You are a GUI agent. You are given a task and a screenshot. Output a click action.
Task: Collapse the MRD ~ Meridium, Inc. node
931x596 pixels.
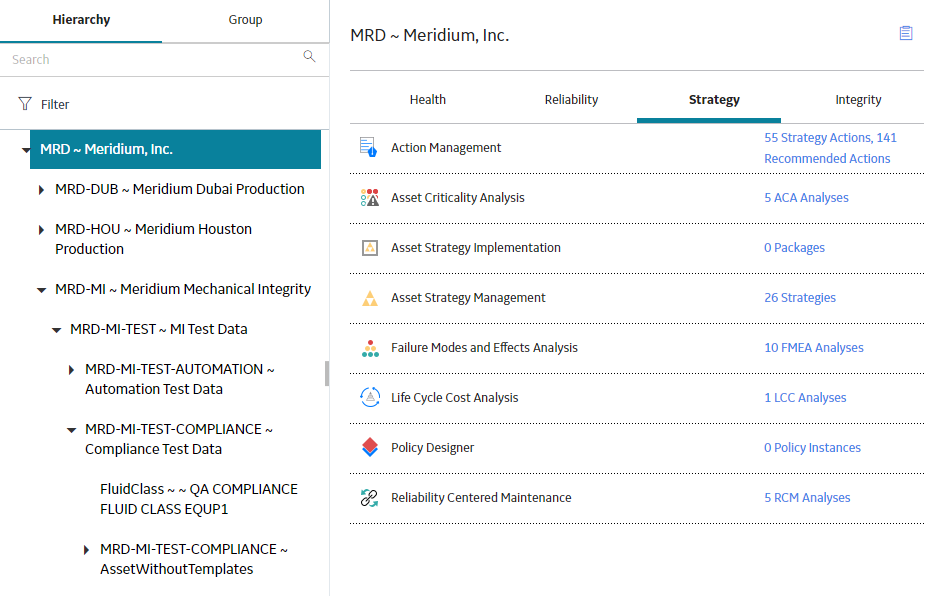pyautogui.click(x=26, y=150)
